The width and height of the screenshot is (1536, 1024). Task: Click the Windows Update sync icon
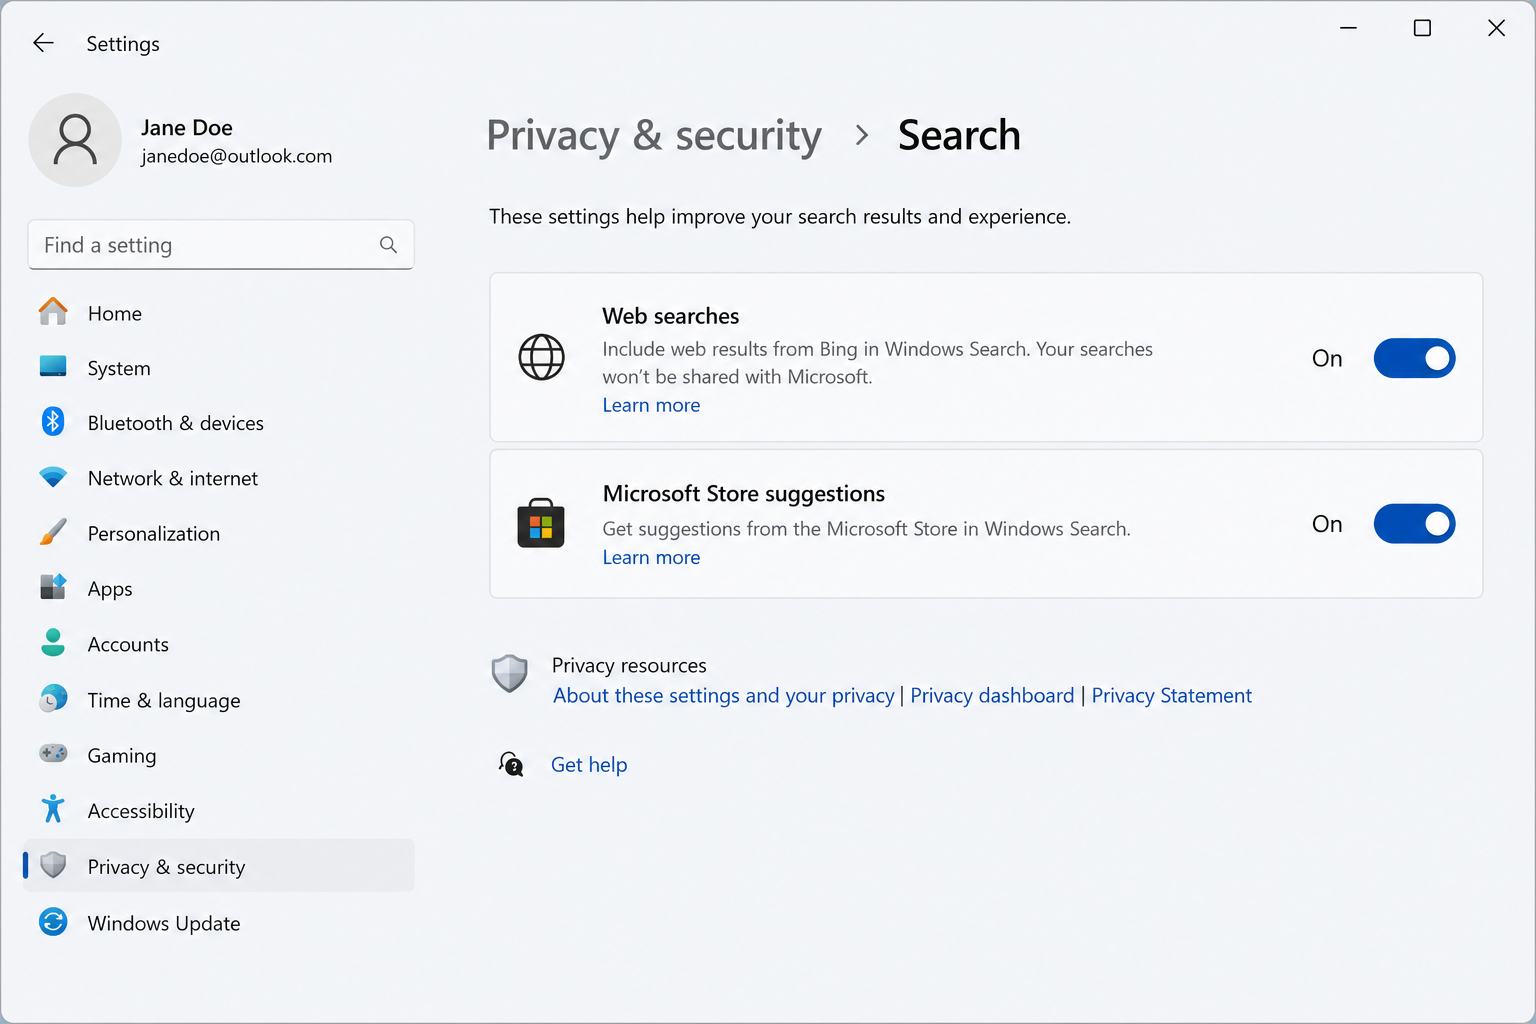(x=53, y=922)
